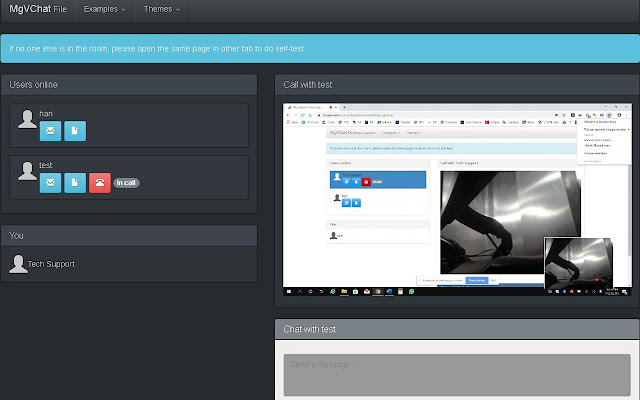Select the user name 'test'
The width and height of the screenshot is (640, 400).
(46, 165)
